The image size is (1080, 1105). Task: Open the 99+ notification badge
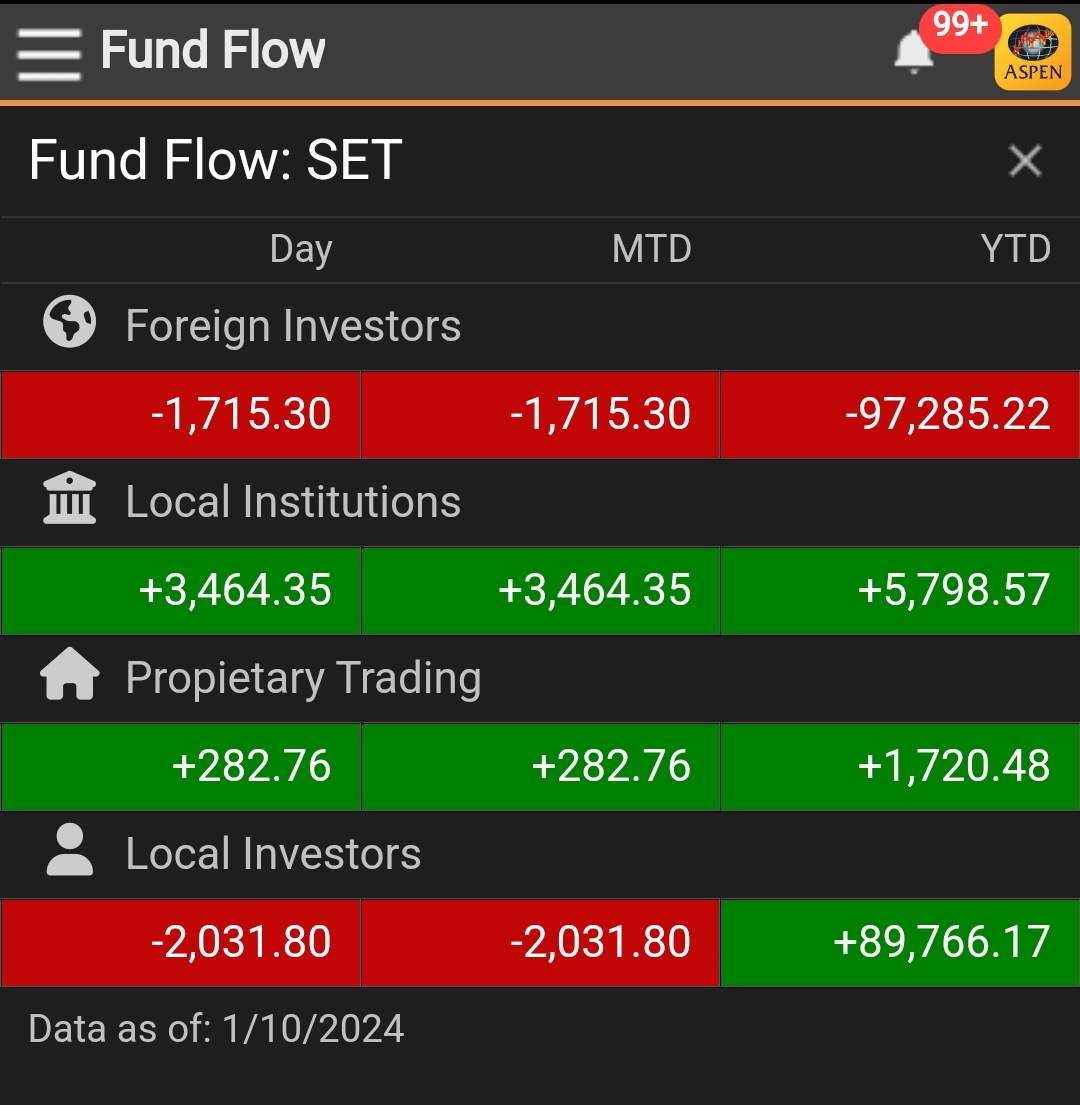[960, 28]
